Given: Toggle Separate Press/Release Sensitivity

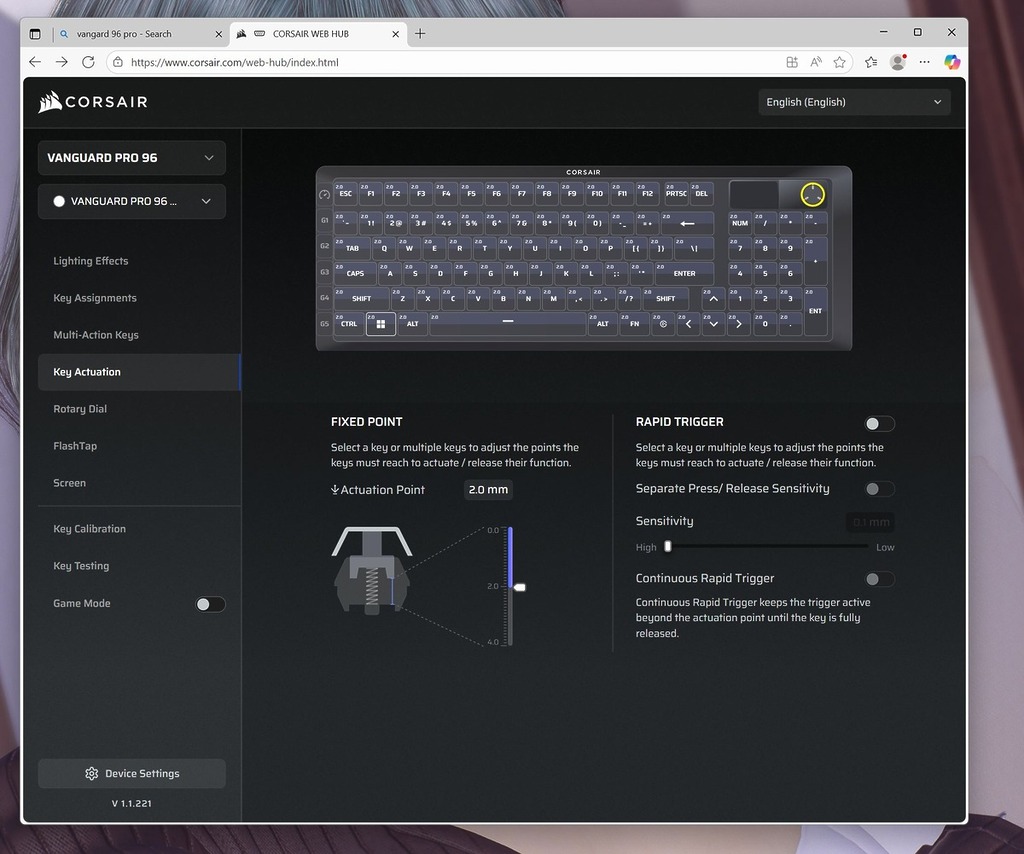Looking at the screenshot, I should pyautogui.click(x=879, y=489).
